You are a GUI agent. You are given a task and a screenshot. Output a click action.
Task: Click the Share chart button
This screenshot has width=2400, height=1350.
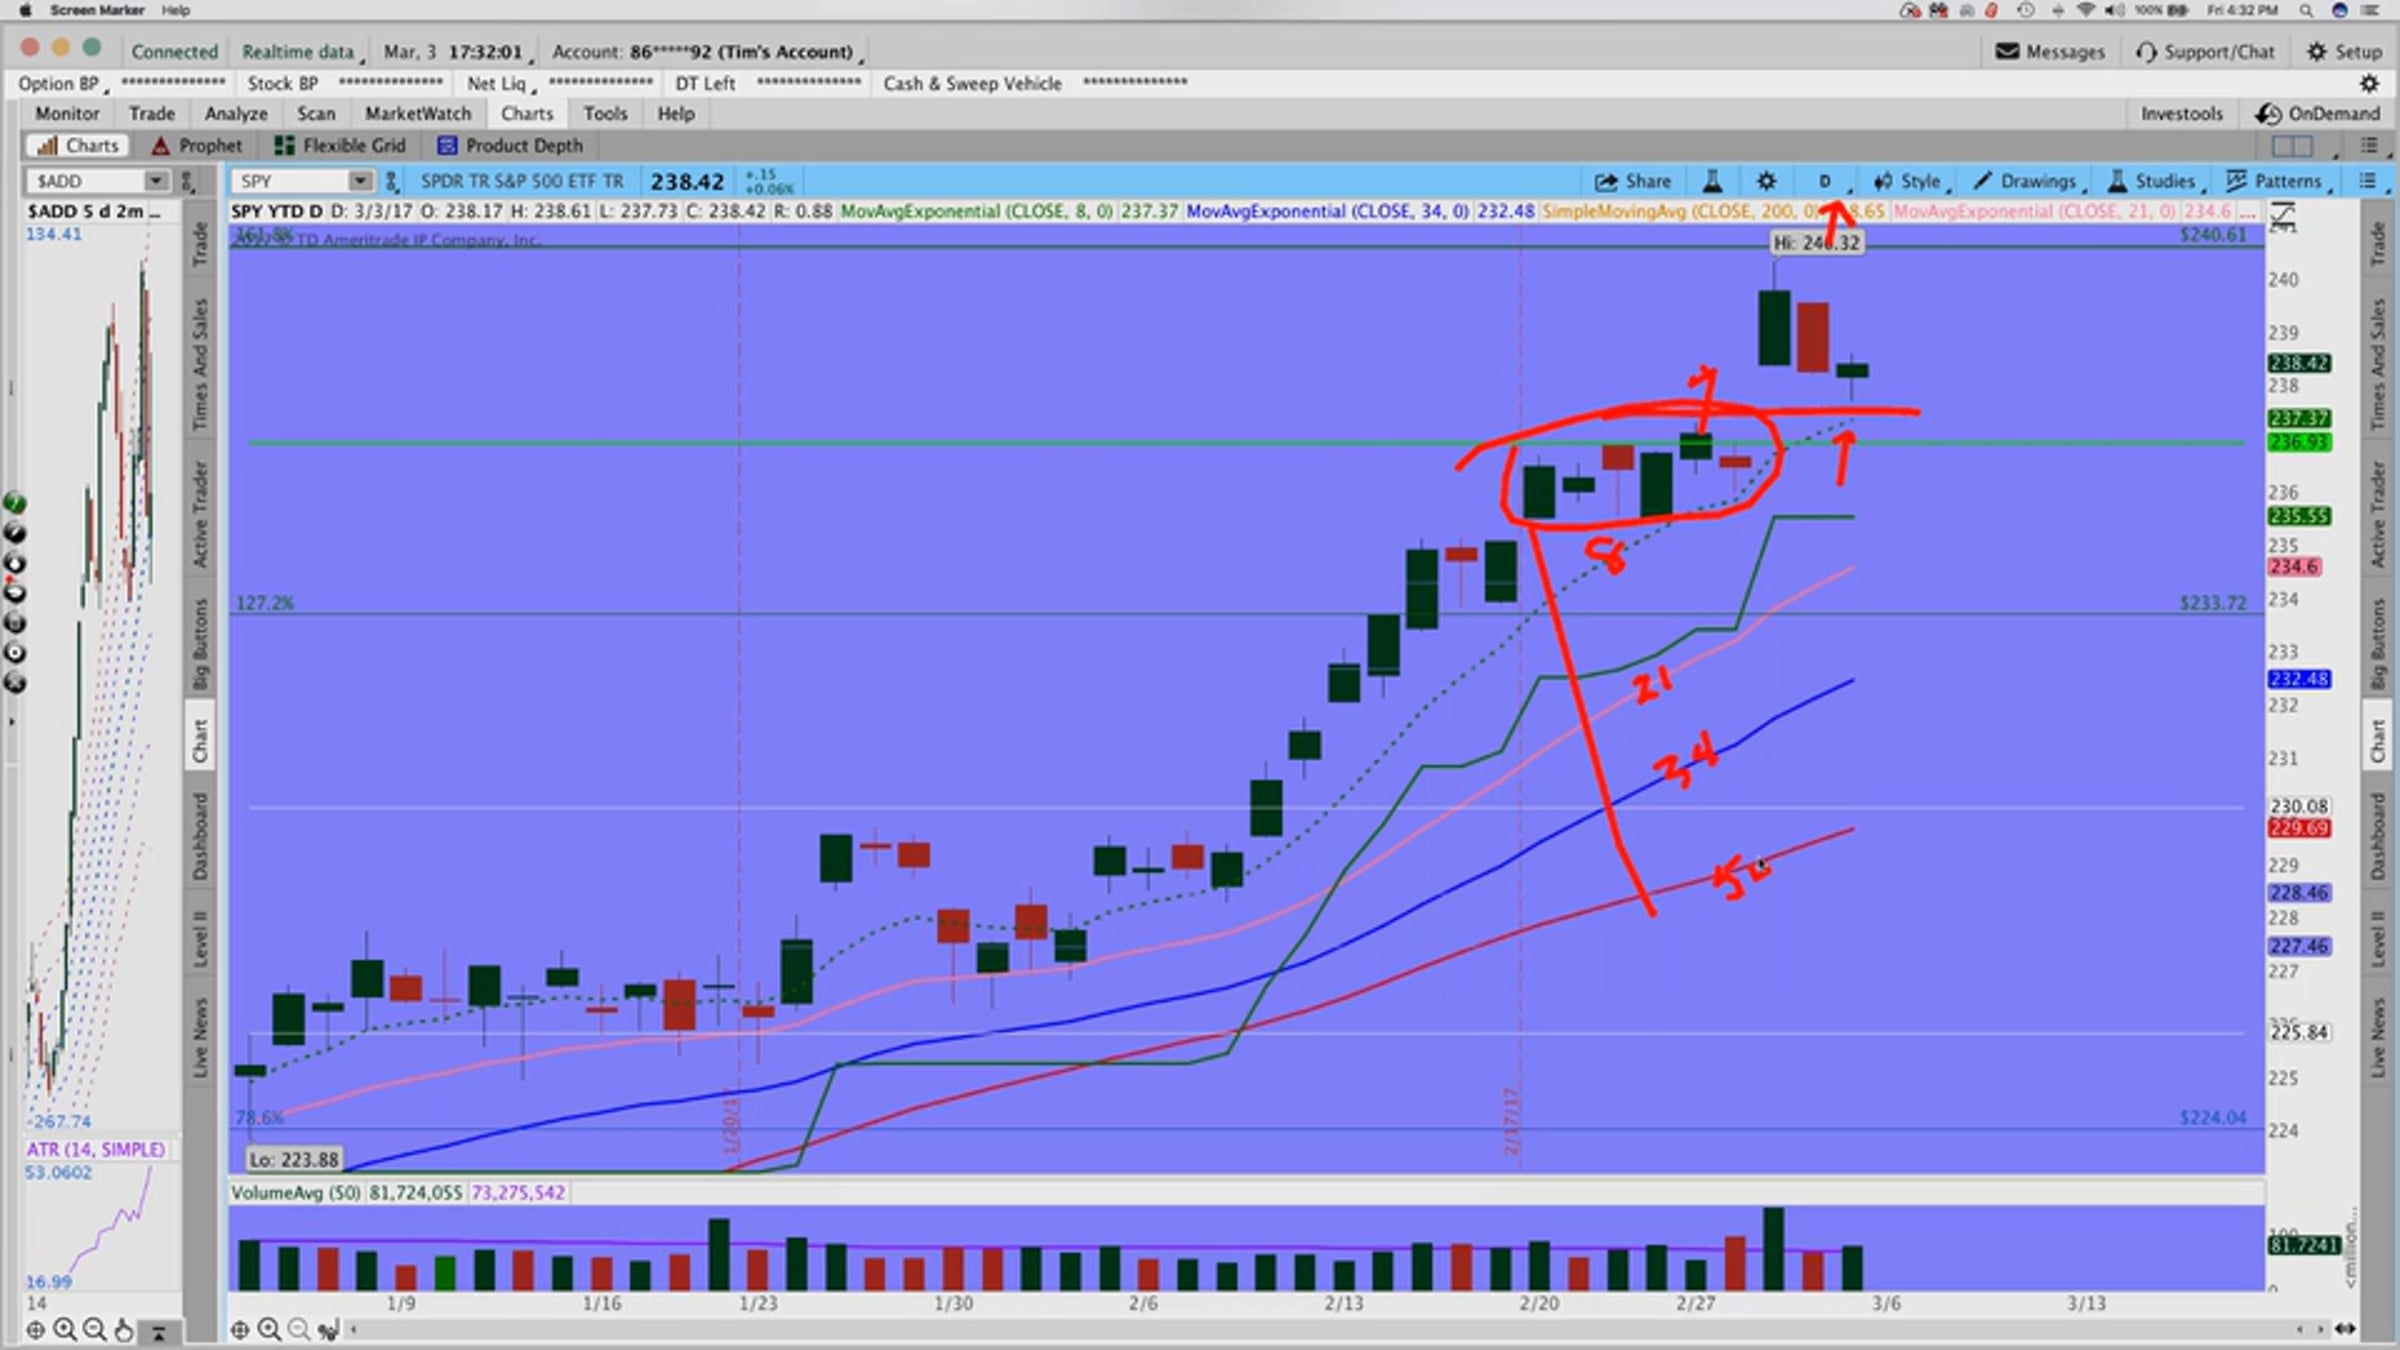pyautogui.click(x=1633, y=181)
